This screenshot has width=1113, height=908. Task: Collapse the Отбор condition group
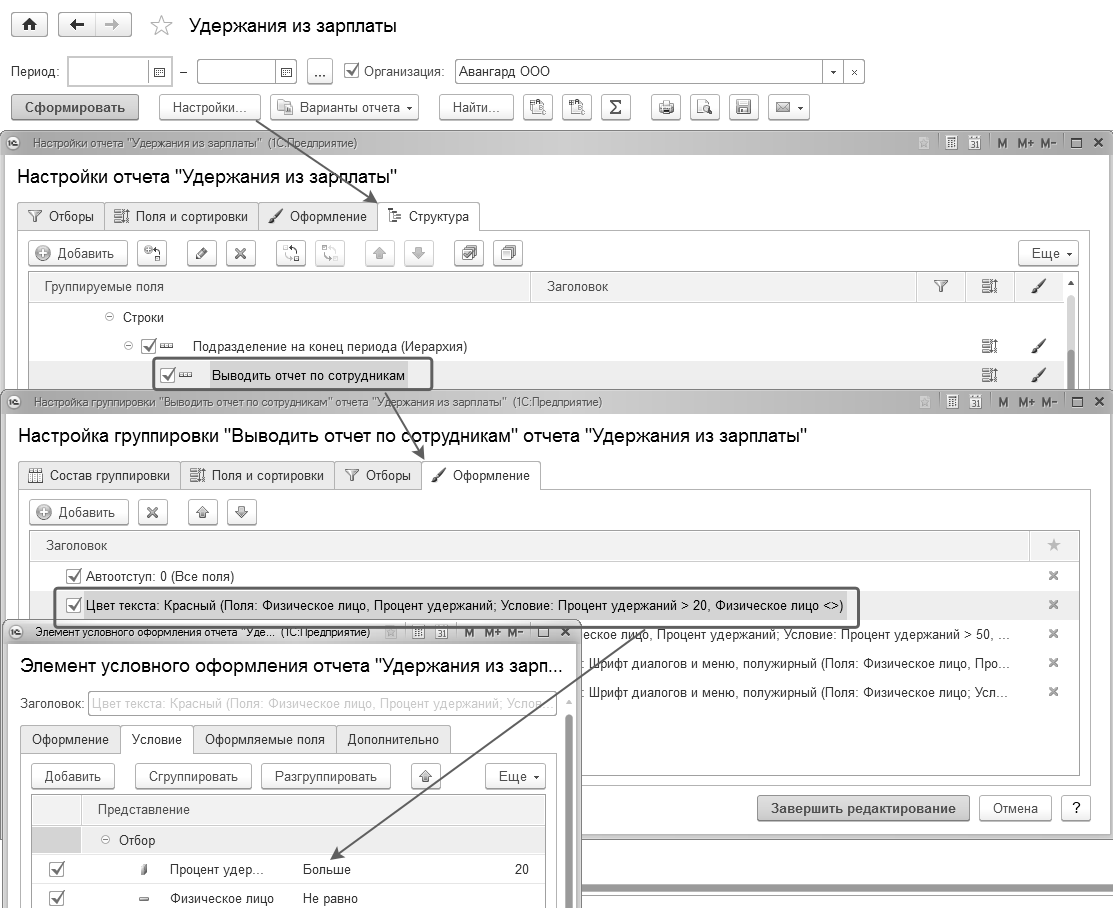(105, 840)
